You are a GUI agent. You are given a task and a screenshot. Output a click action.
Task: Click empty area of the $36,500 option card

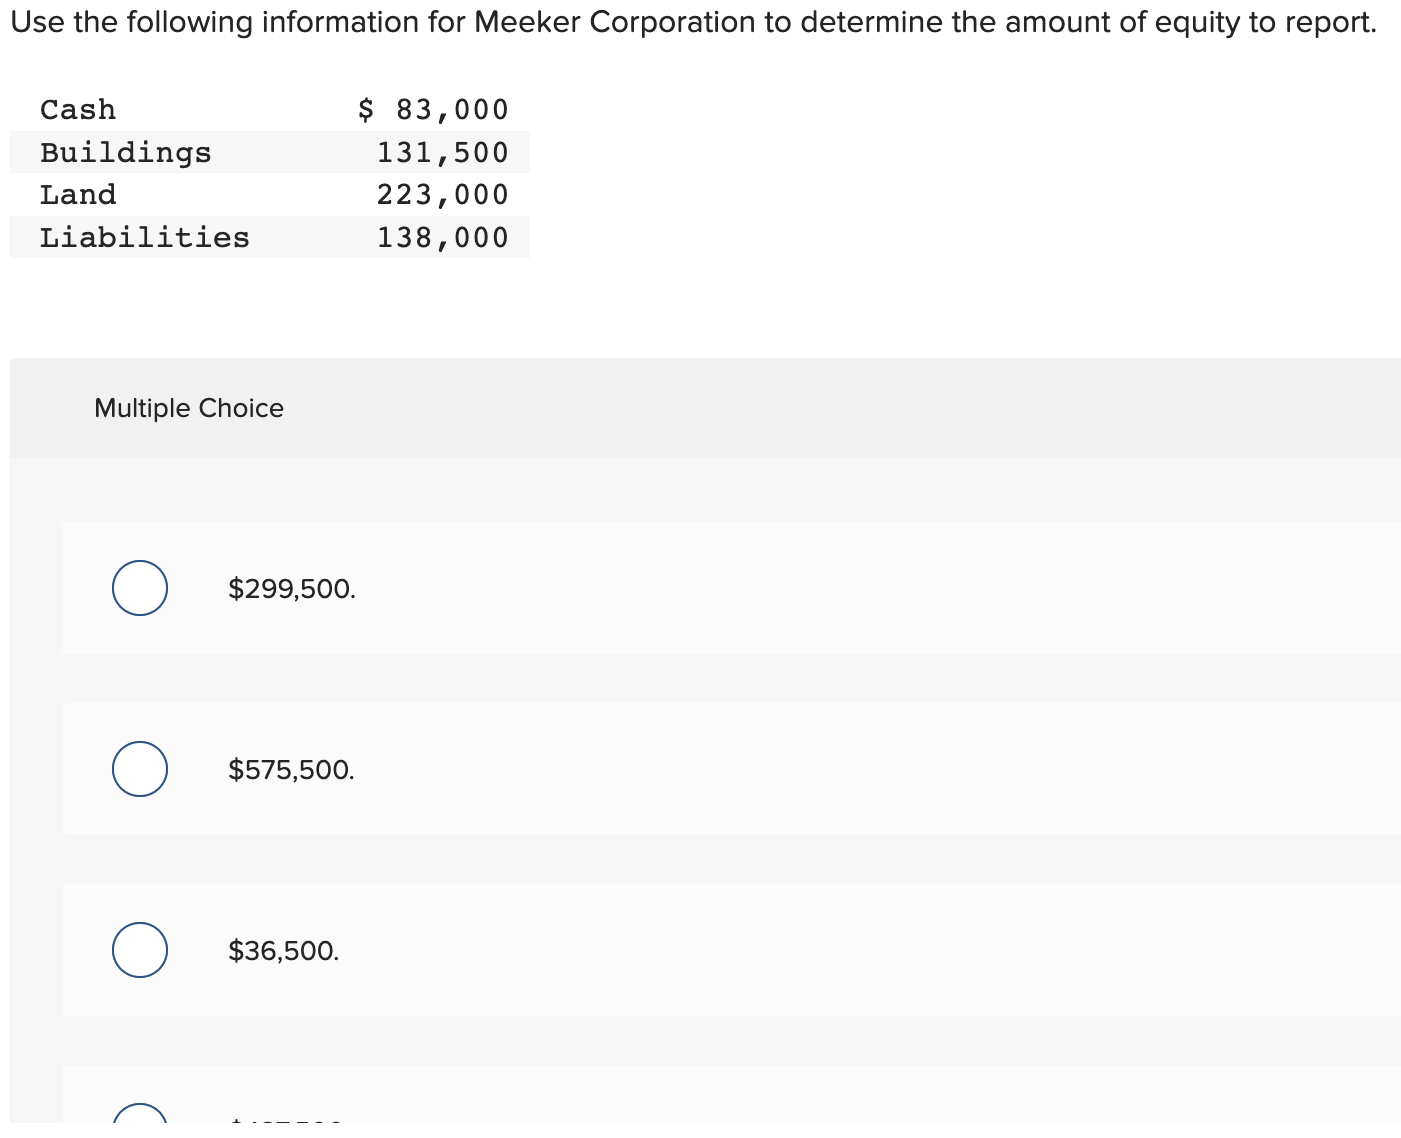pyautogui.click(x=850, y=950)
